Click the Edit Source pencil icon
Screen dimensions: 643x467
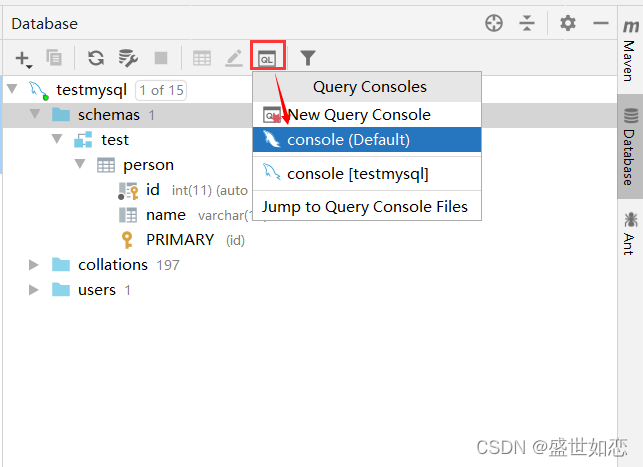pos(234,58)
